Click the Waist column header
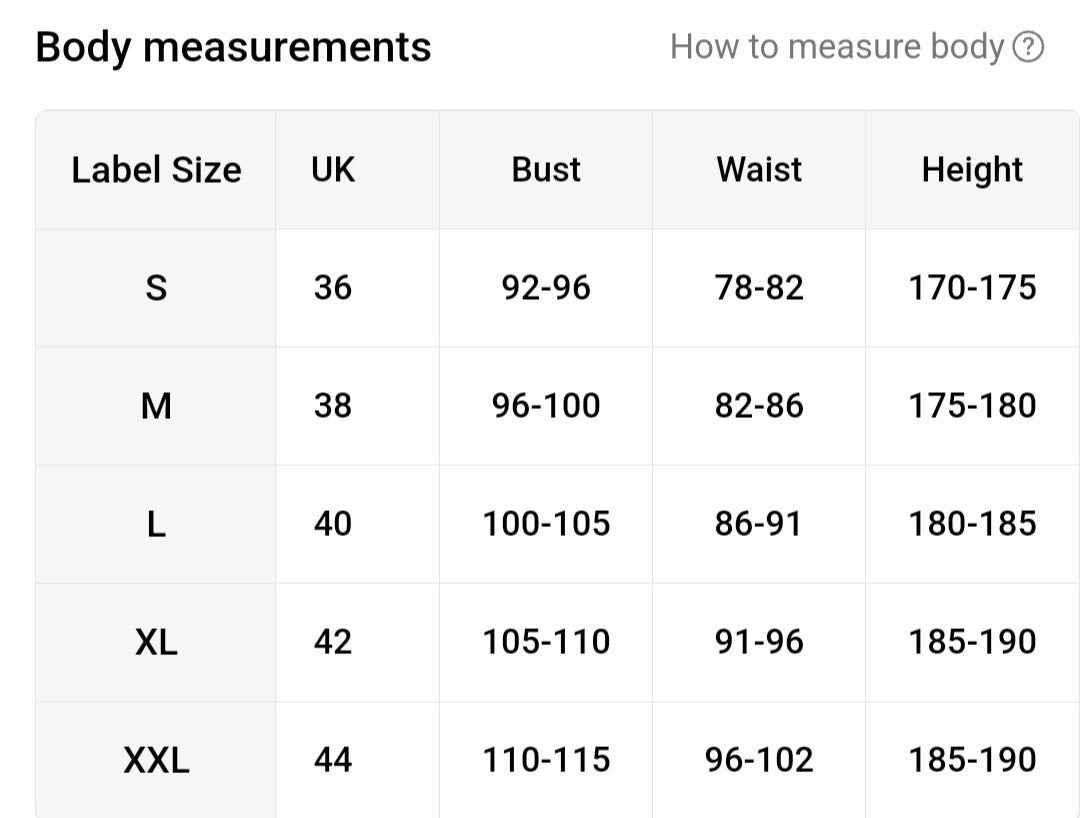 759,170
